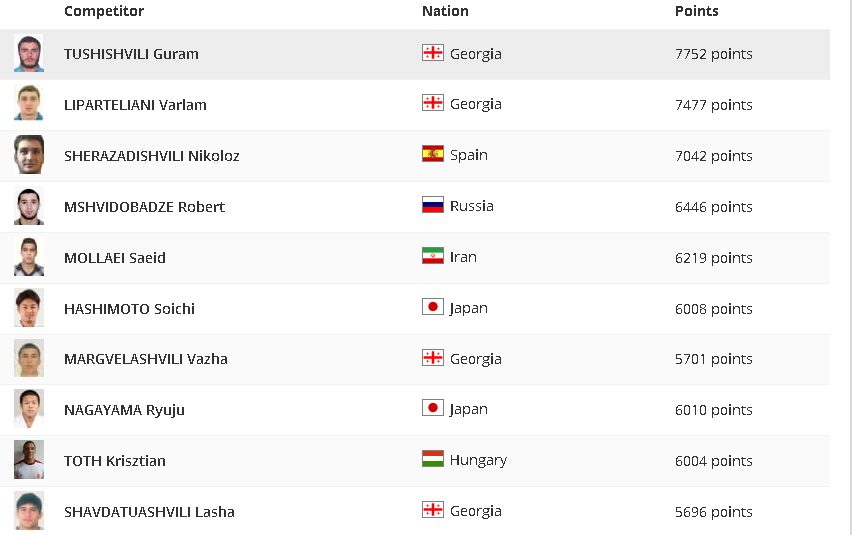
Task: Click the Japan flag beside Nagayama Ryuju
Action: pyautogui.click(x=433, y=408)
